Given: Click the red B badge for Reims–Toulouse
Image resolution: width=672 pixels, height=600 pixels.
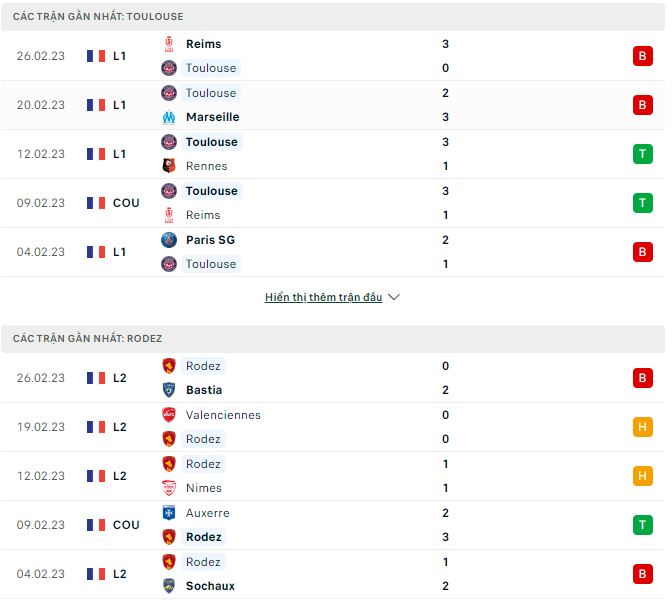Looking at the screenshot, I should [x=642, y=56].
